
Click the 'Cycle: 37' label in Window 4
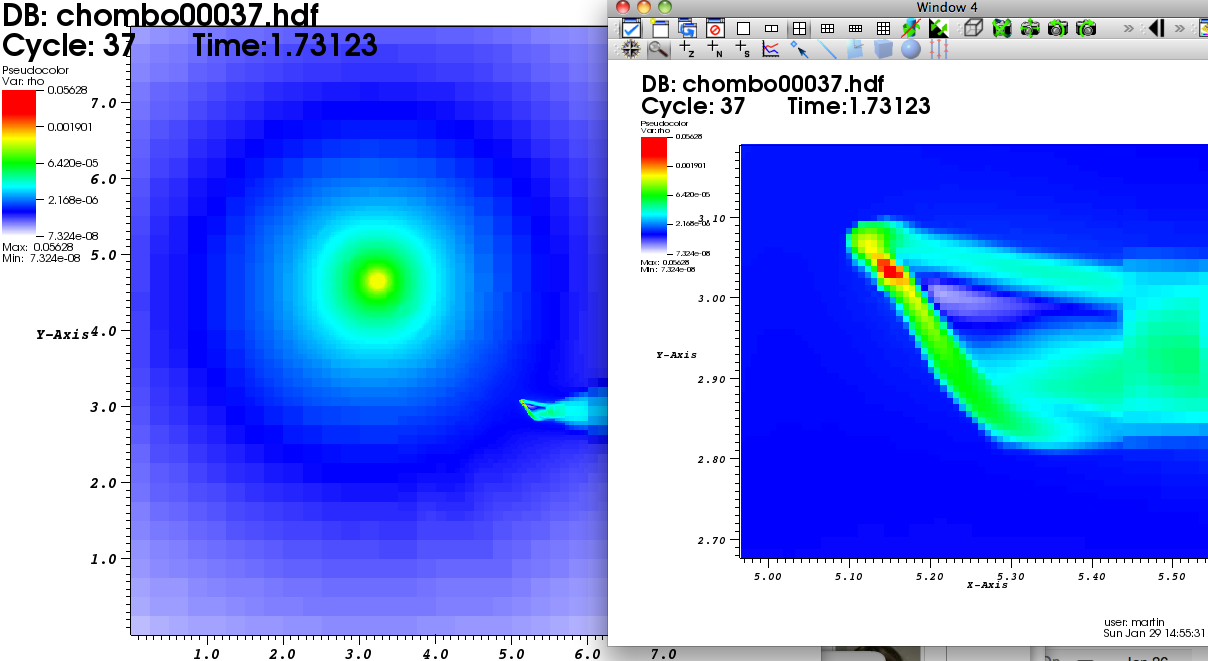[x=694, y=106]
